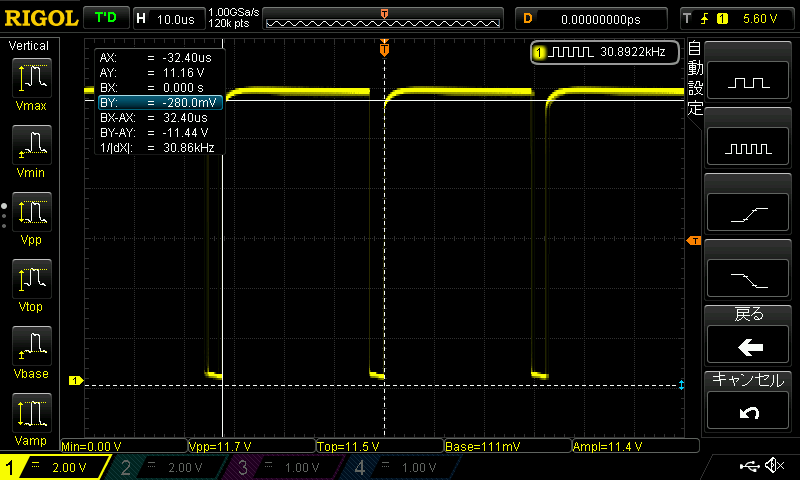Click the キャンセル undo button
The height and width of the screenshot is (480, 800).
[x=748, y=411]
